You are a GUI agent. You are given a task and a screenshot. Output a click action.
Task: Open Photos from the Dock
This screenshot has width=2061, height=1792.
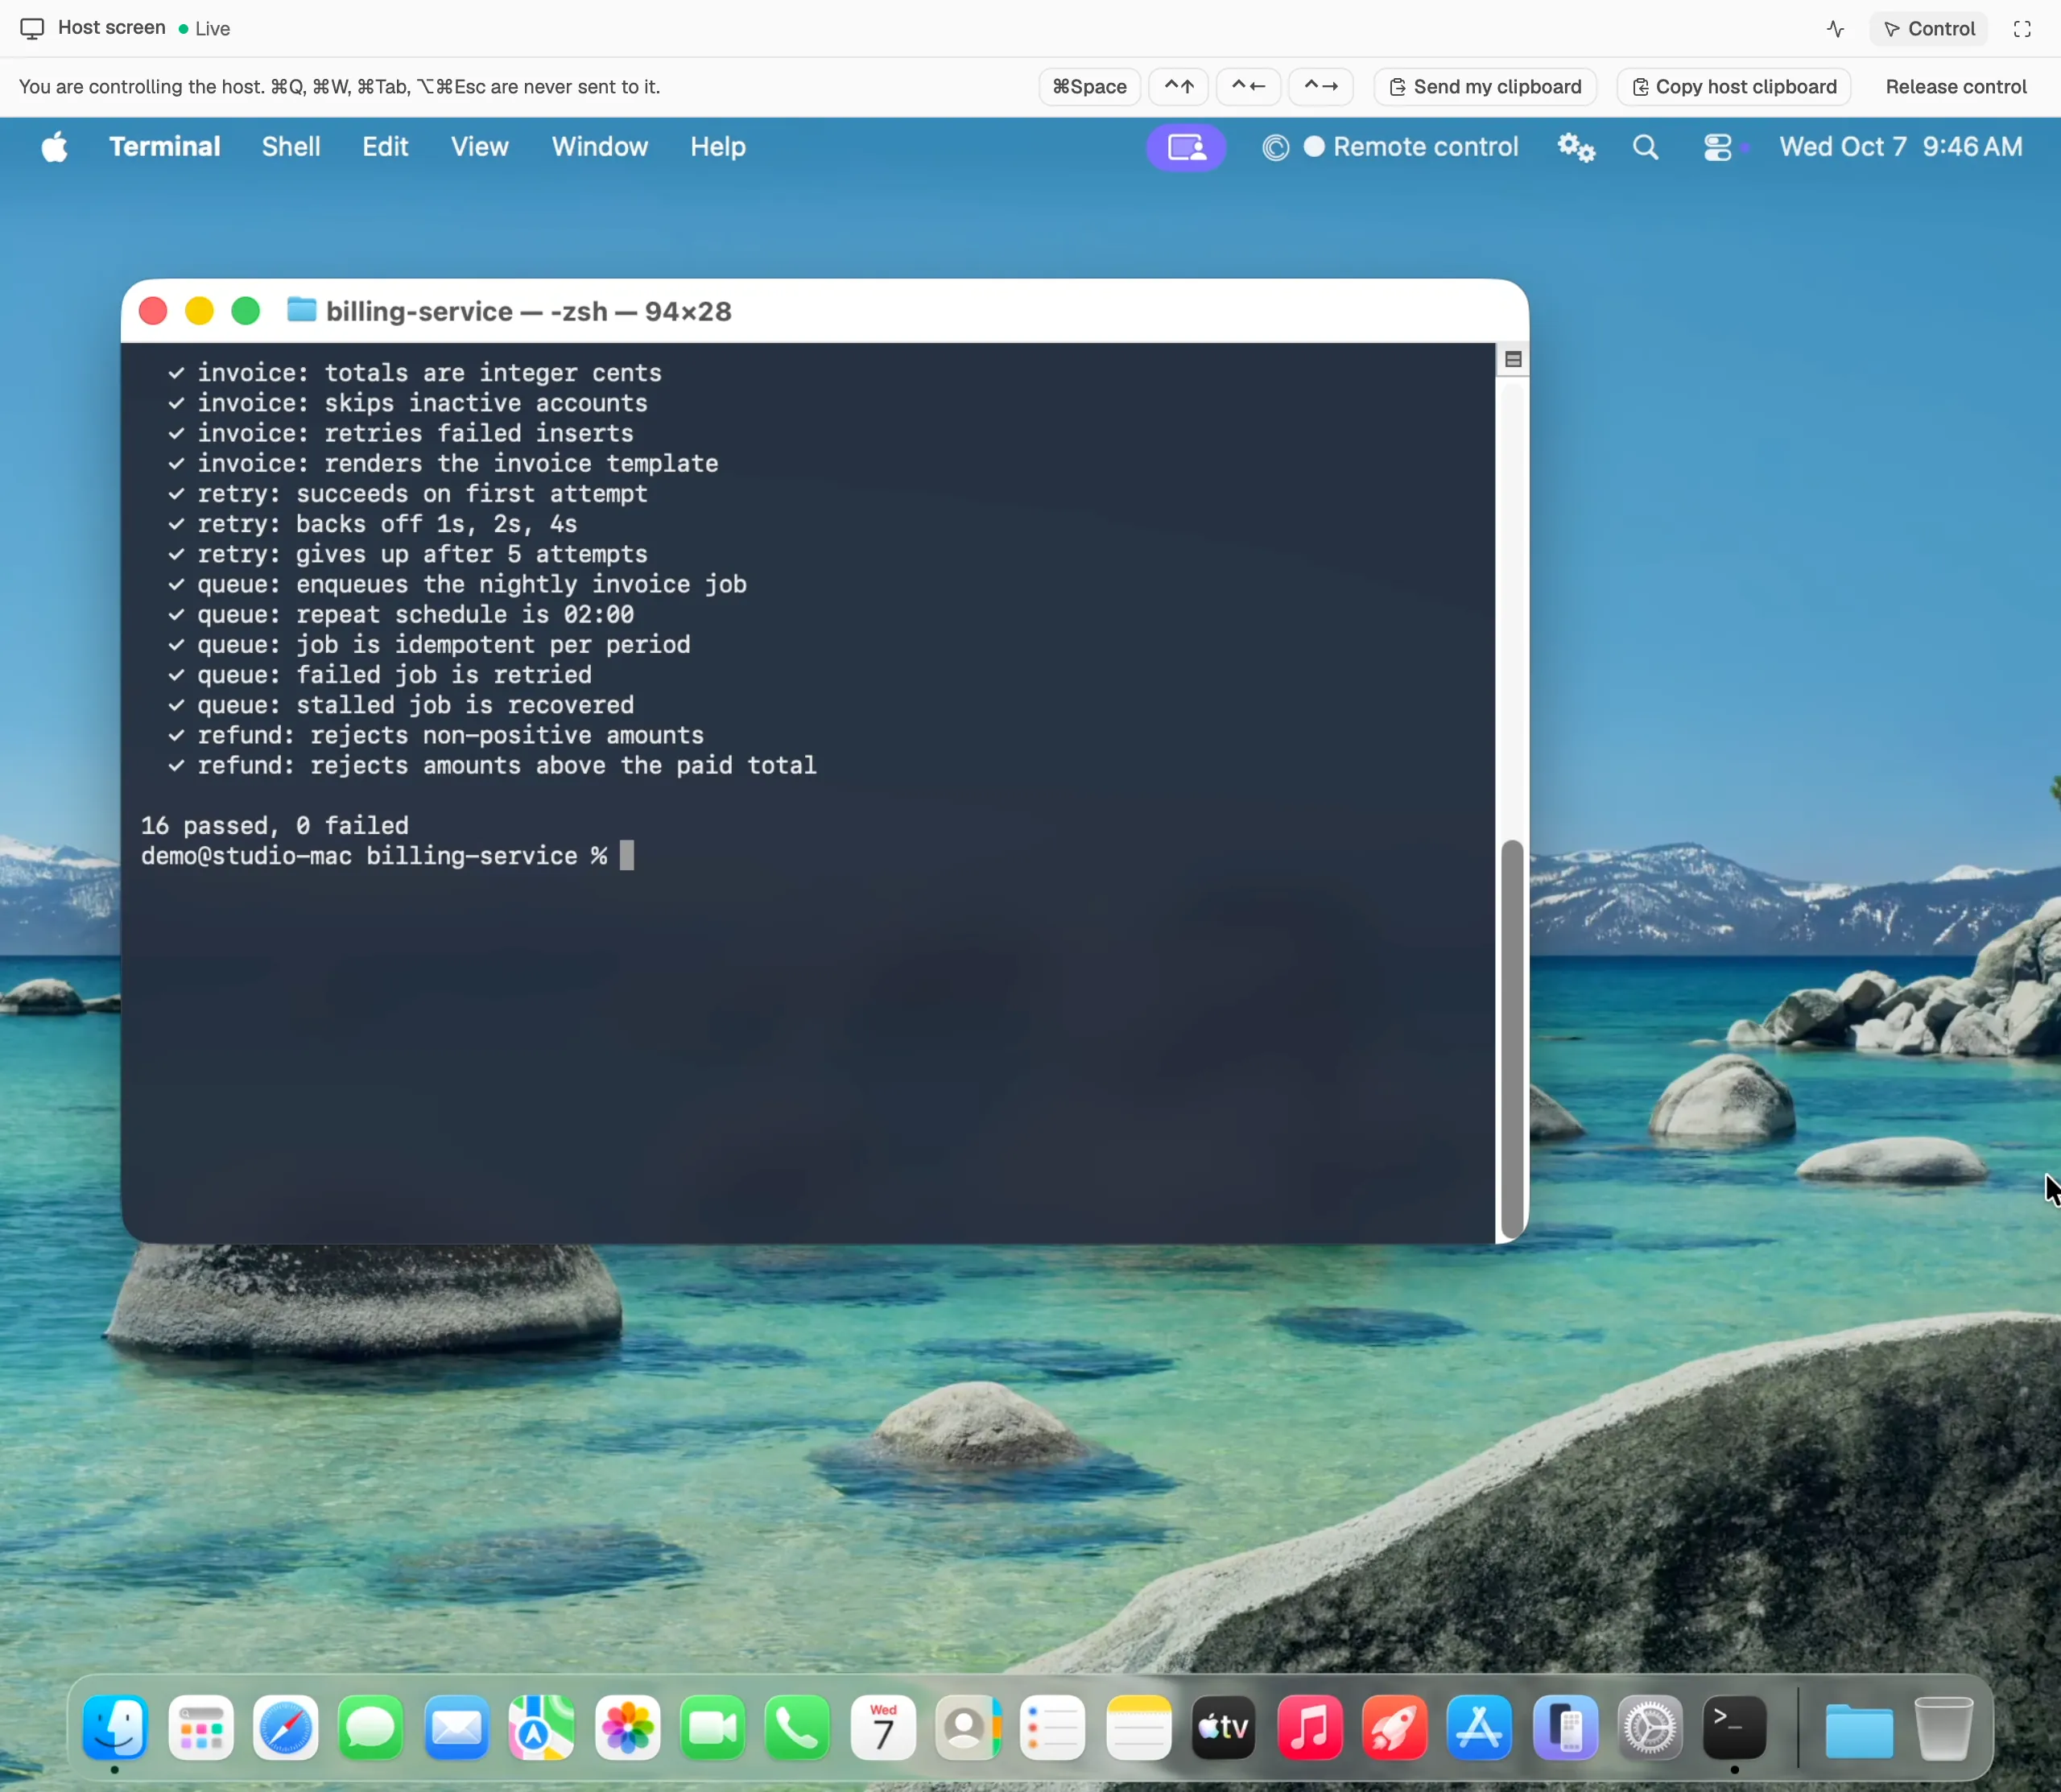click(627, 1727)
